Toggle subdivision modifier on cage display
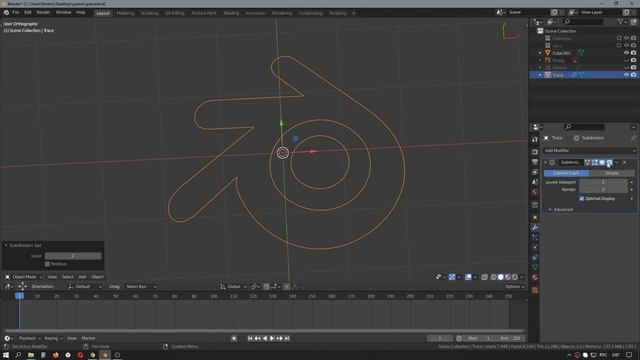Viewport: 640px width, 360px height. click(x=587, y=162)
